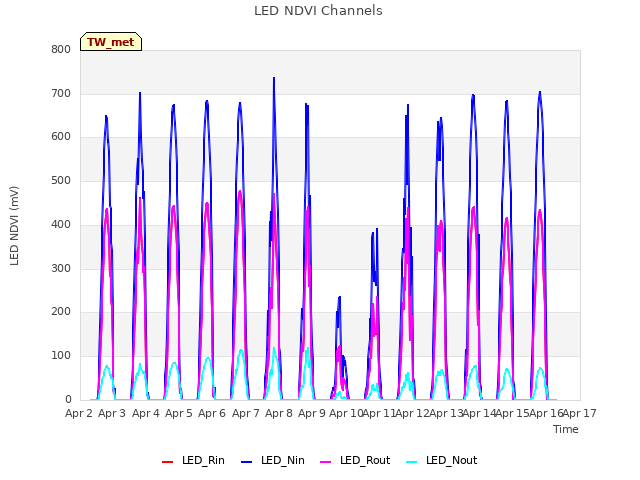This screenshot has height=480, width=640.
Task: Click the 600 y-axis tick label
Action: pyautogui.click(x=61, y=137)
